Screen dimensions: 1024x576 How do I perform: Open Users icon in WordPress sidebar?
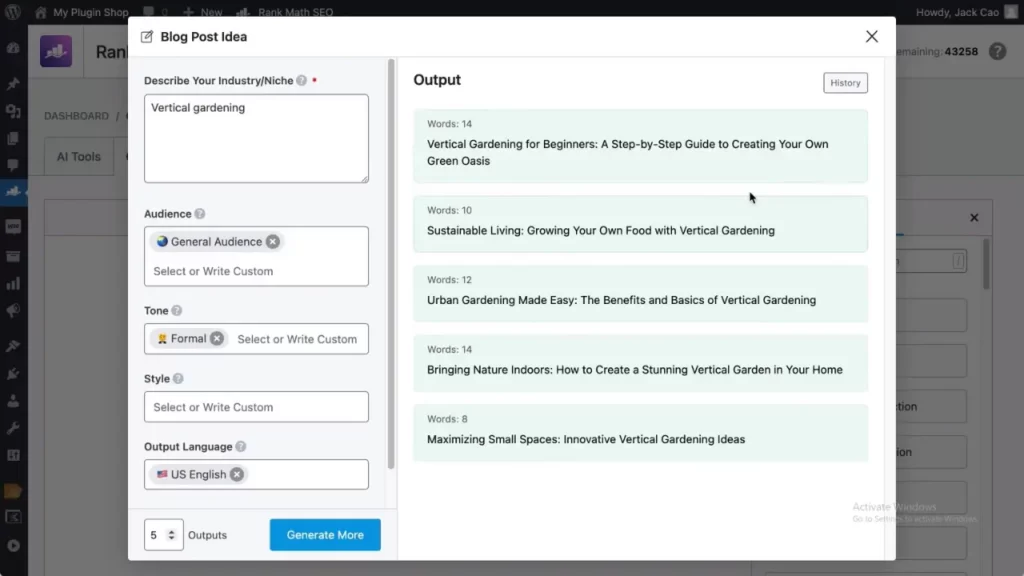(x=13, y=401)
